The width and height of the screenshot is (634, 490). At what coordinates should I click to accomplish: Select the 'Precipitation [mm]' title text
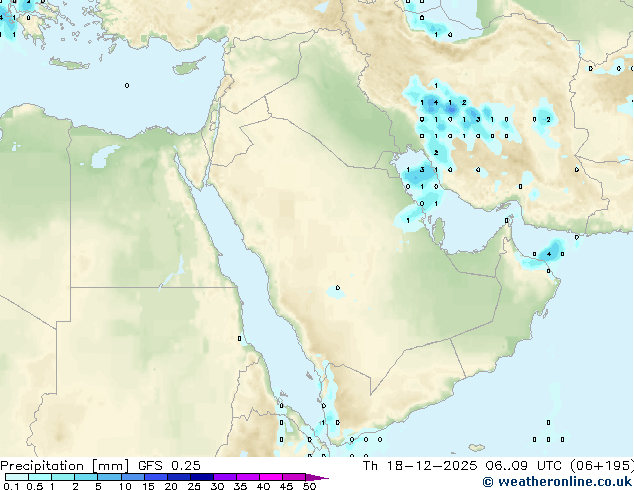click(x=65, y=466)
